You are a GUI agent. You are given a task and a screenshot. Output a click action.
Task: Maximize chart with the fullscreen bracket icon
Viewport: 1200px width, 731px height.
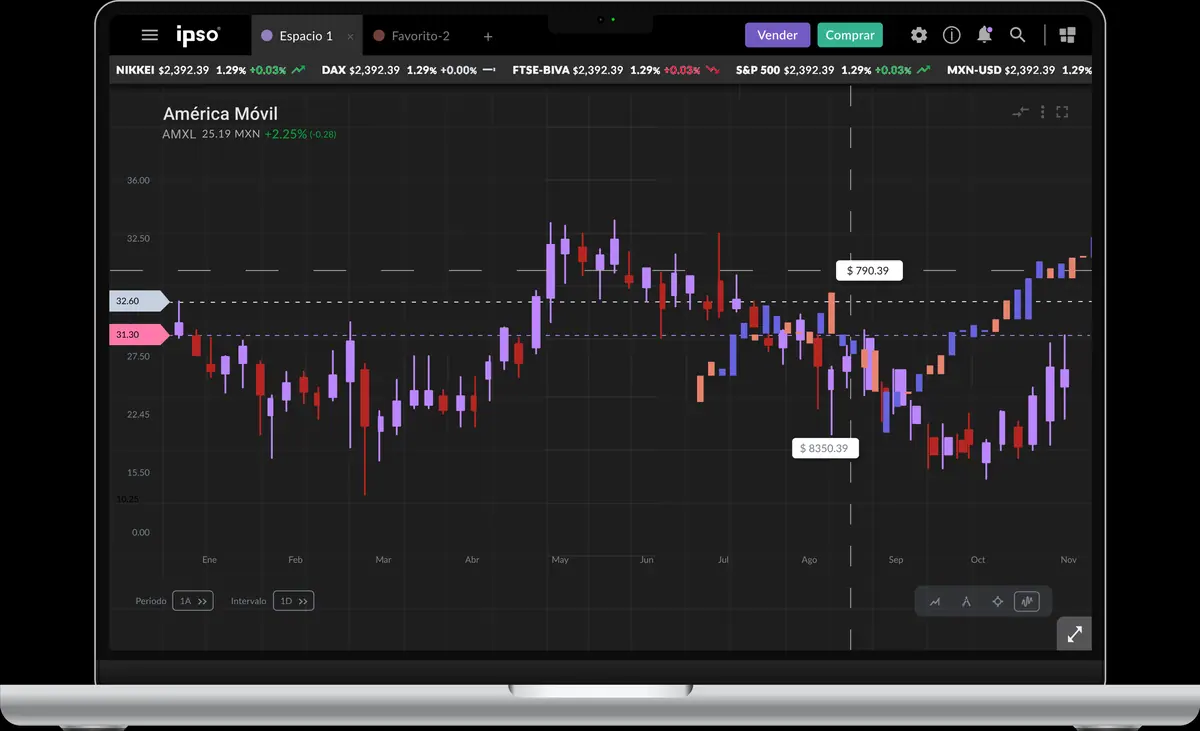click(x=1063, y=112)
